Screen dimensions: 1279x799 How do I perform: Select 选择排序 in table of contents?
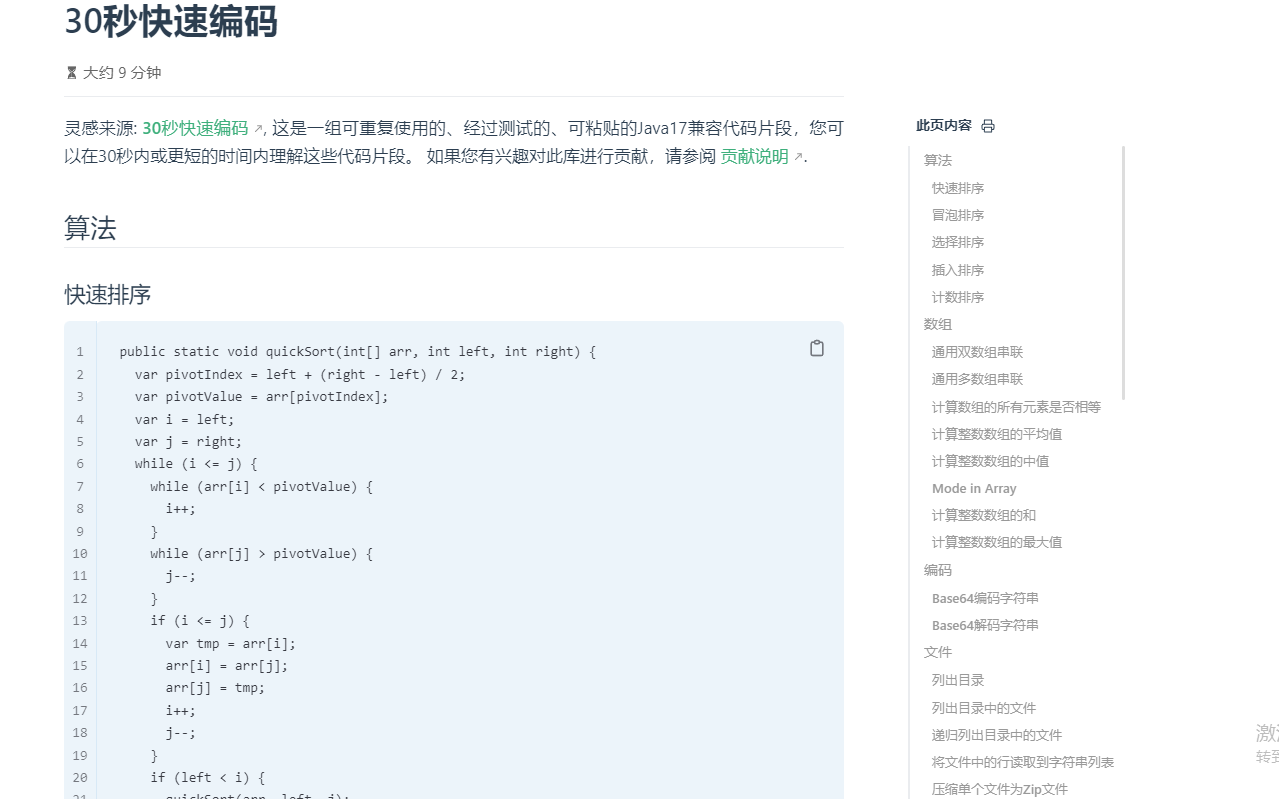958,242
